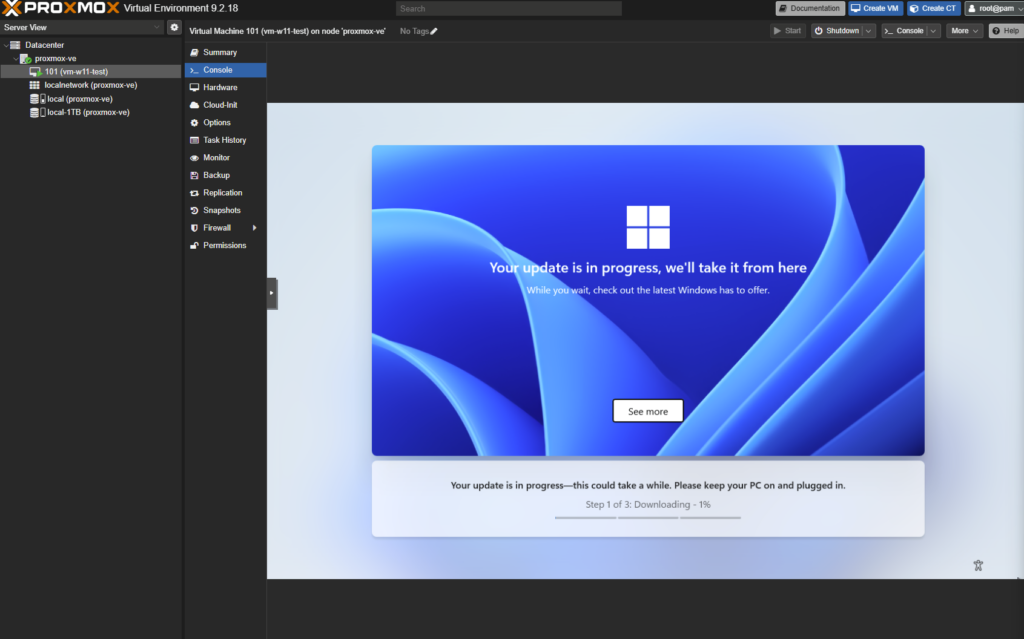
Task: Open the More dropdown
Action: 965,31
